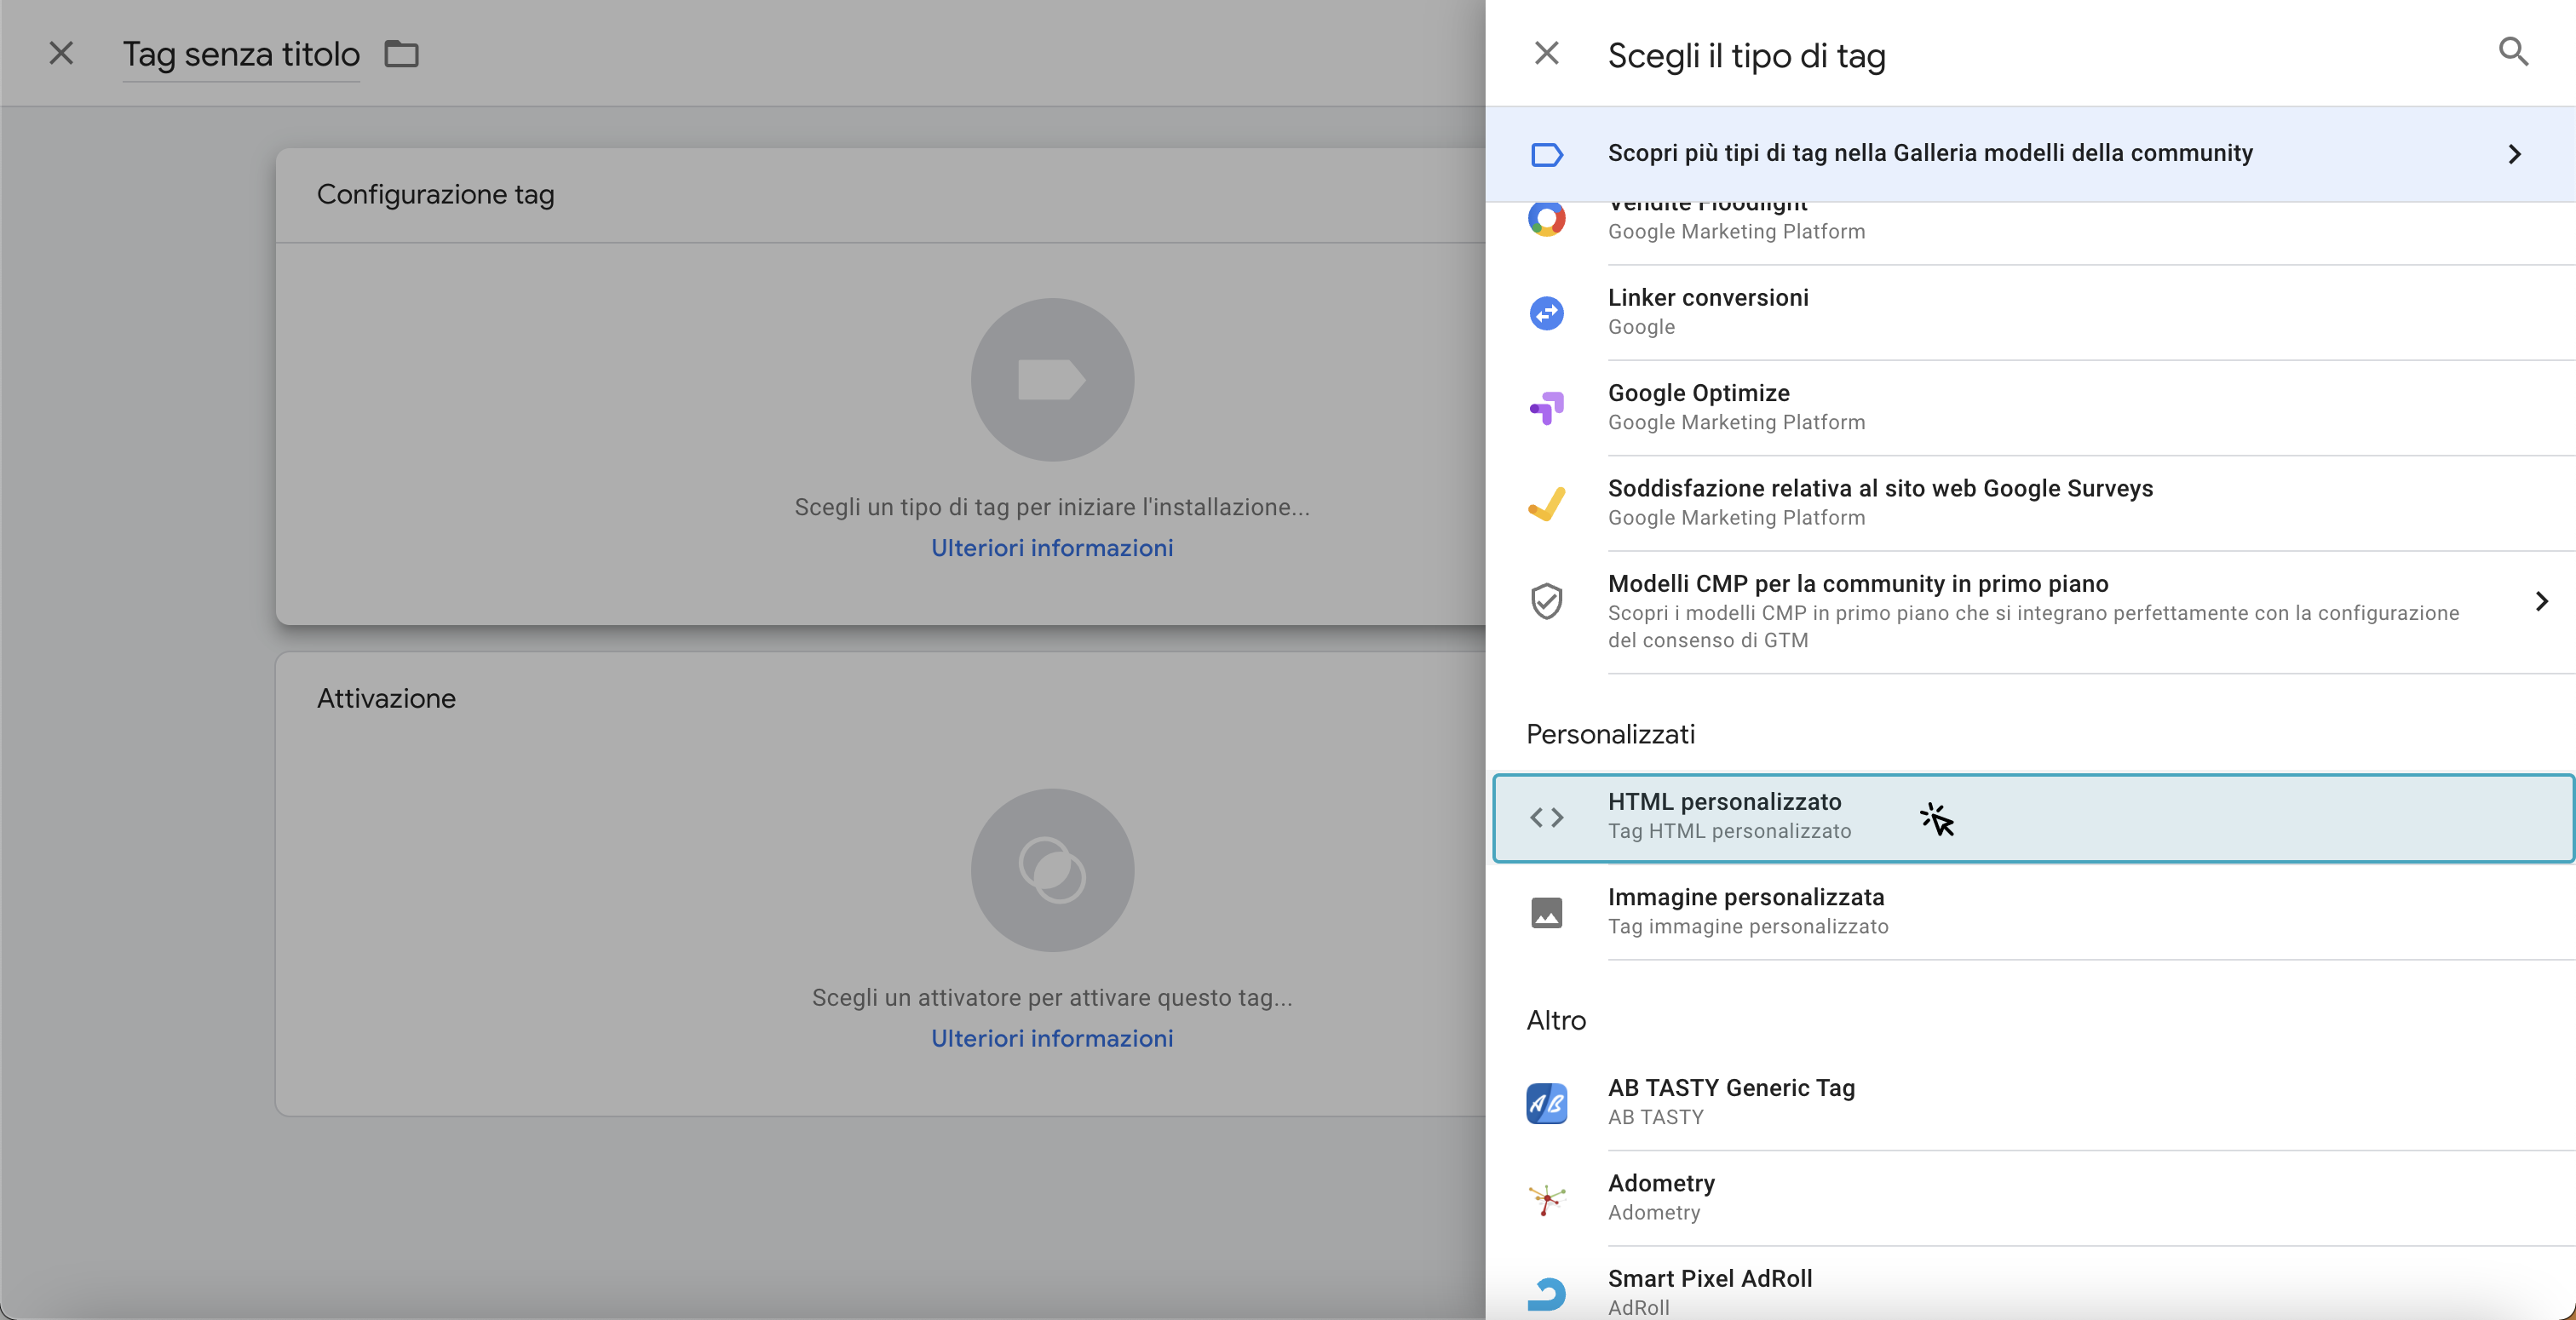Click the Google Optimize icon
The height and width of the screenshot is (1320, 2576).
tap(1546, 408)
